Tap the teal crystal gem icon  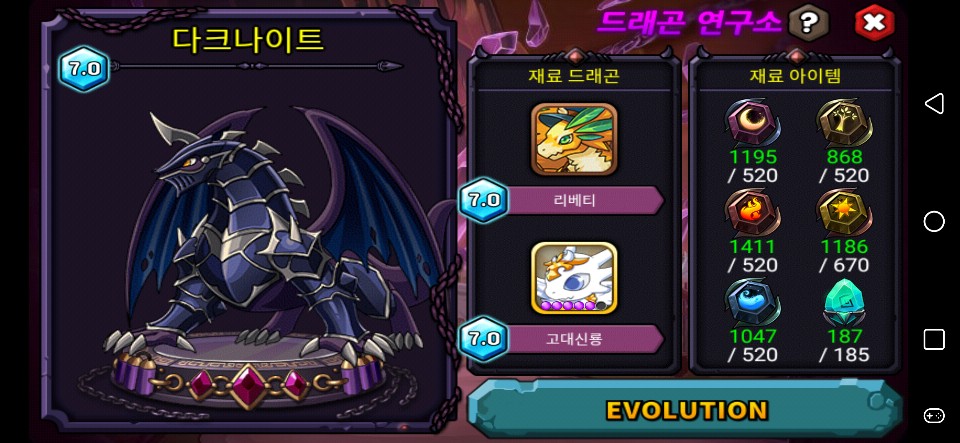844,302
